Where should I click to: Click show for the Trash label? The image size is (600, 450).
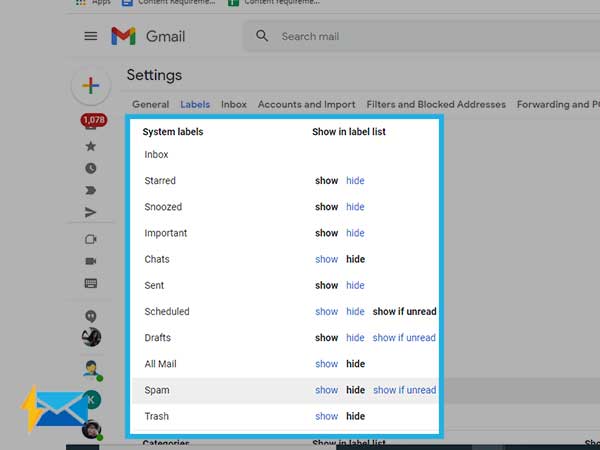(326, 416)
